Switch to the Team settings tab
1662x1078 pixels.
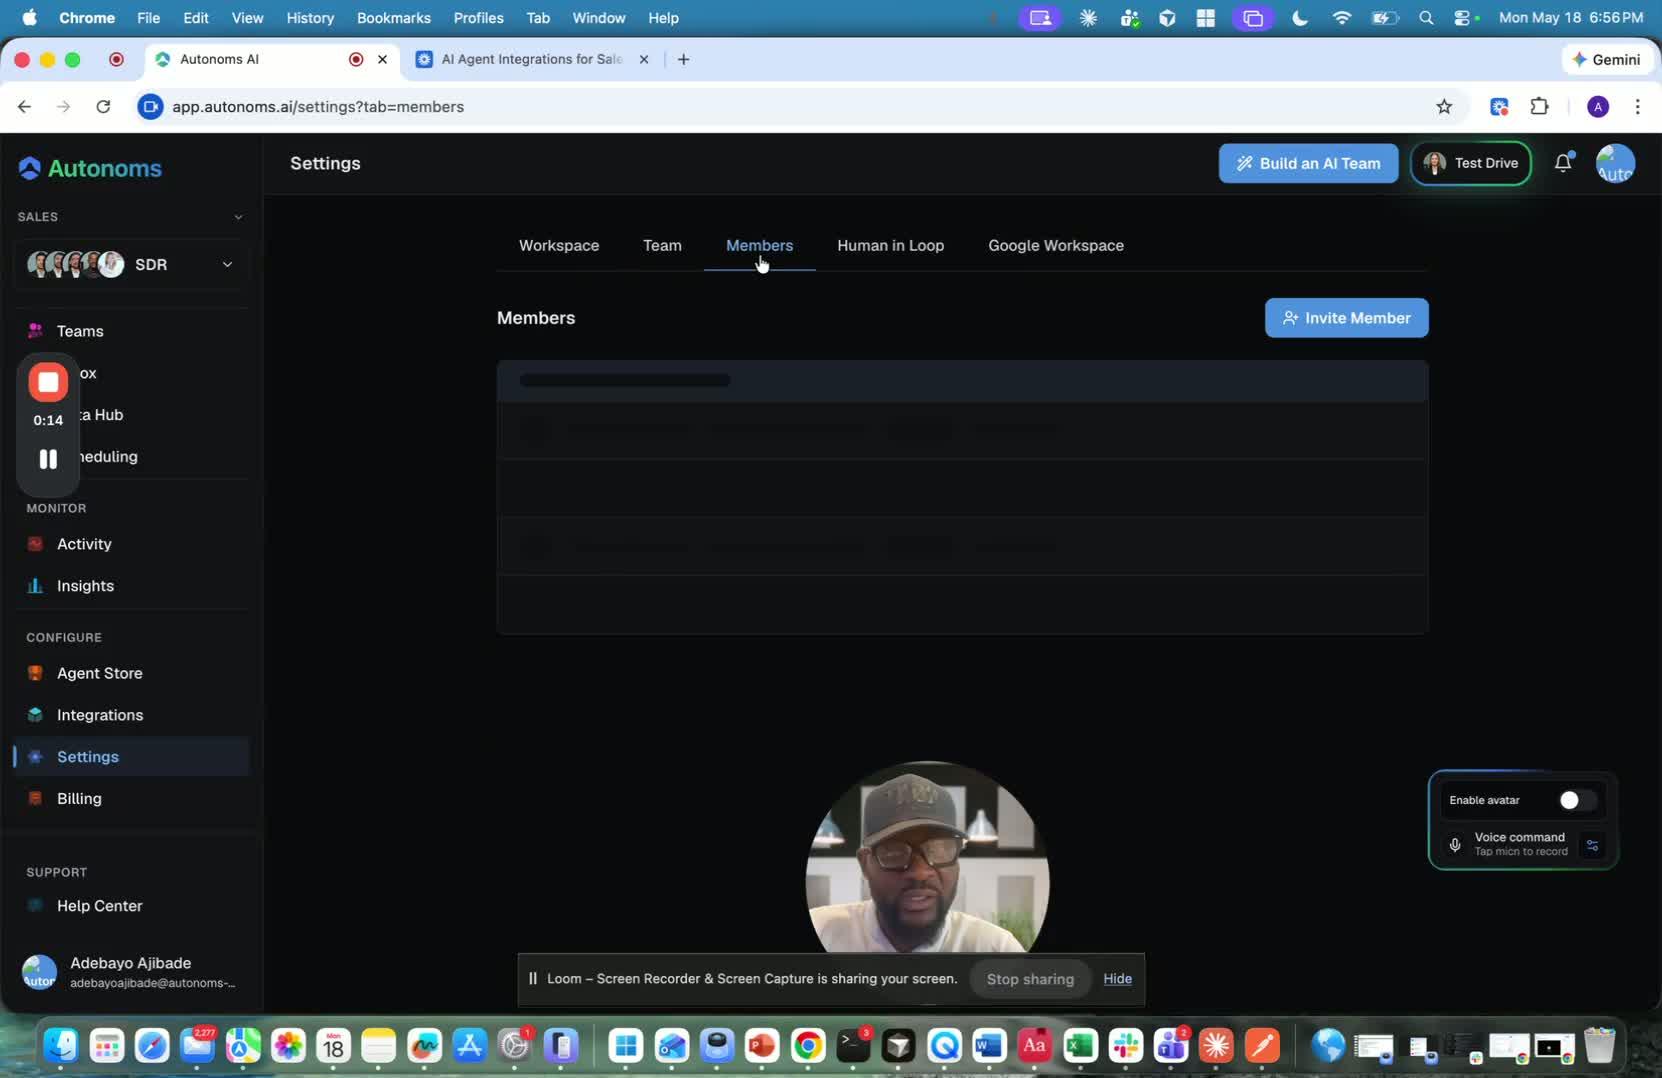(662, 246)
